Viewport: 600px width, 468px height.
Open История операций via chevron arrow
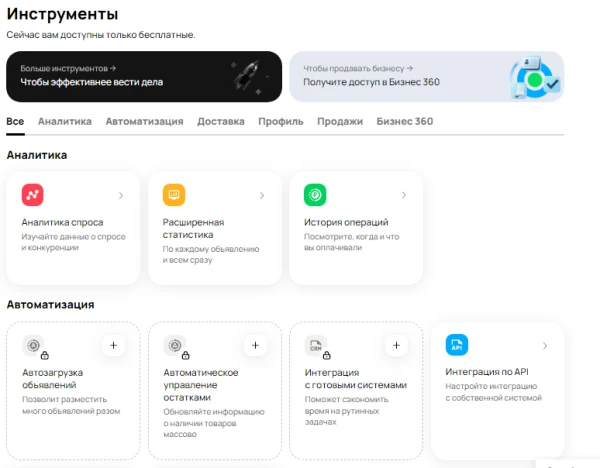pyautogui.click(x=404, y=195)
